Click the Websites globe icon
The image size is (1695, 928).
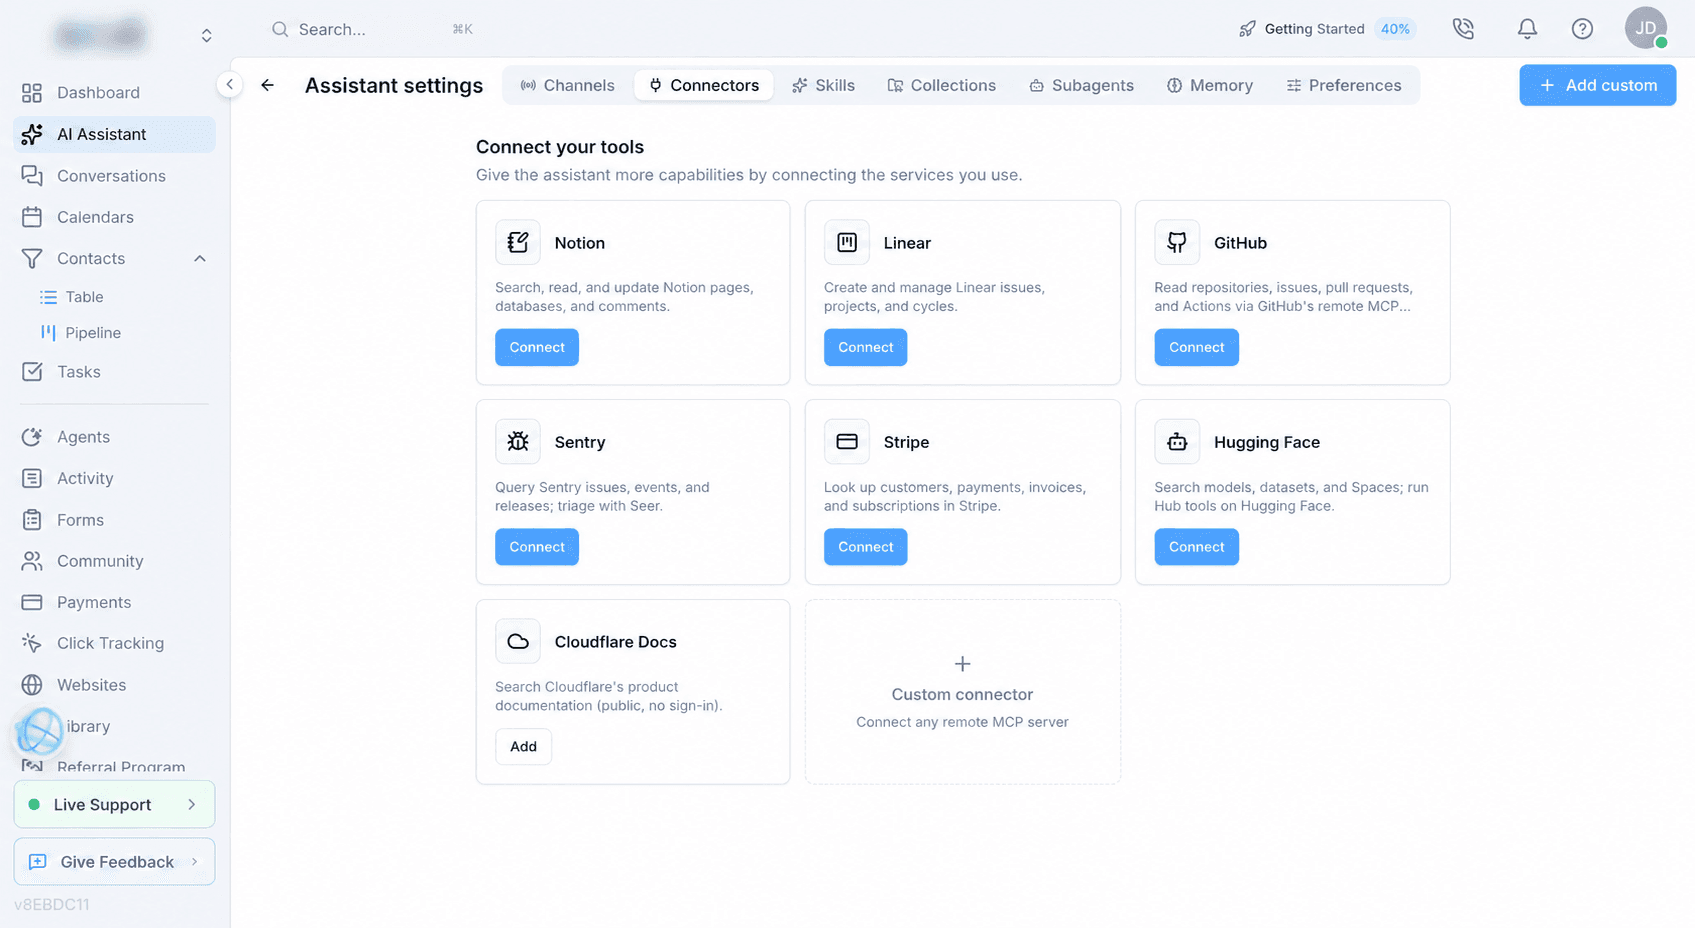coord(32,685)
